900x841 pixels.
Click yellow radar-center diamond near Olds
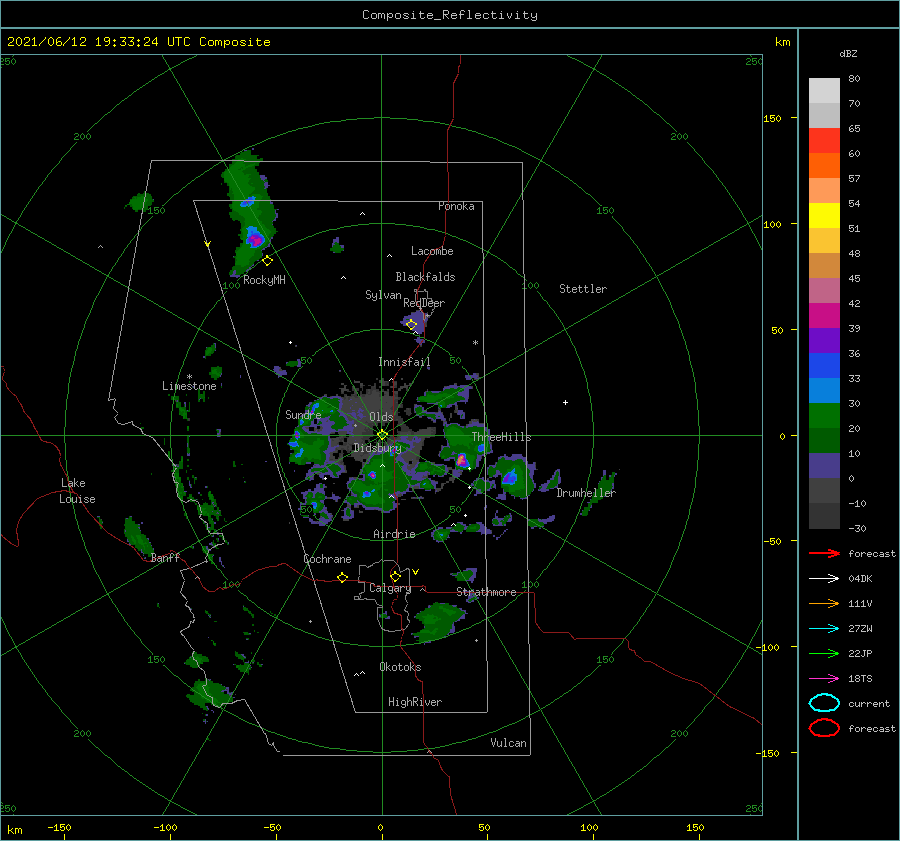[x=382, y=435]
